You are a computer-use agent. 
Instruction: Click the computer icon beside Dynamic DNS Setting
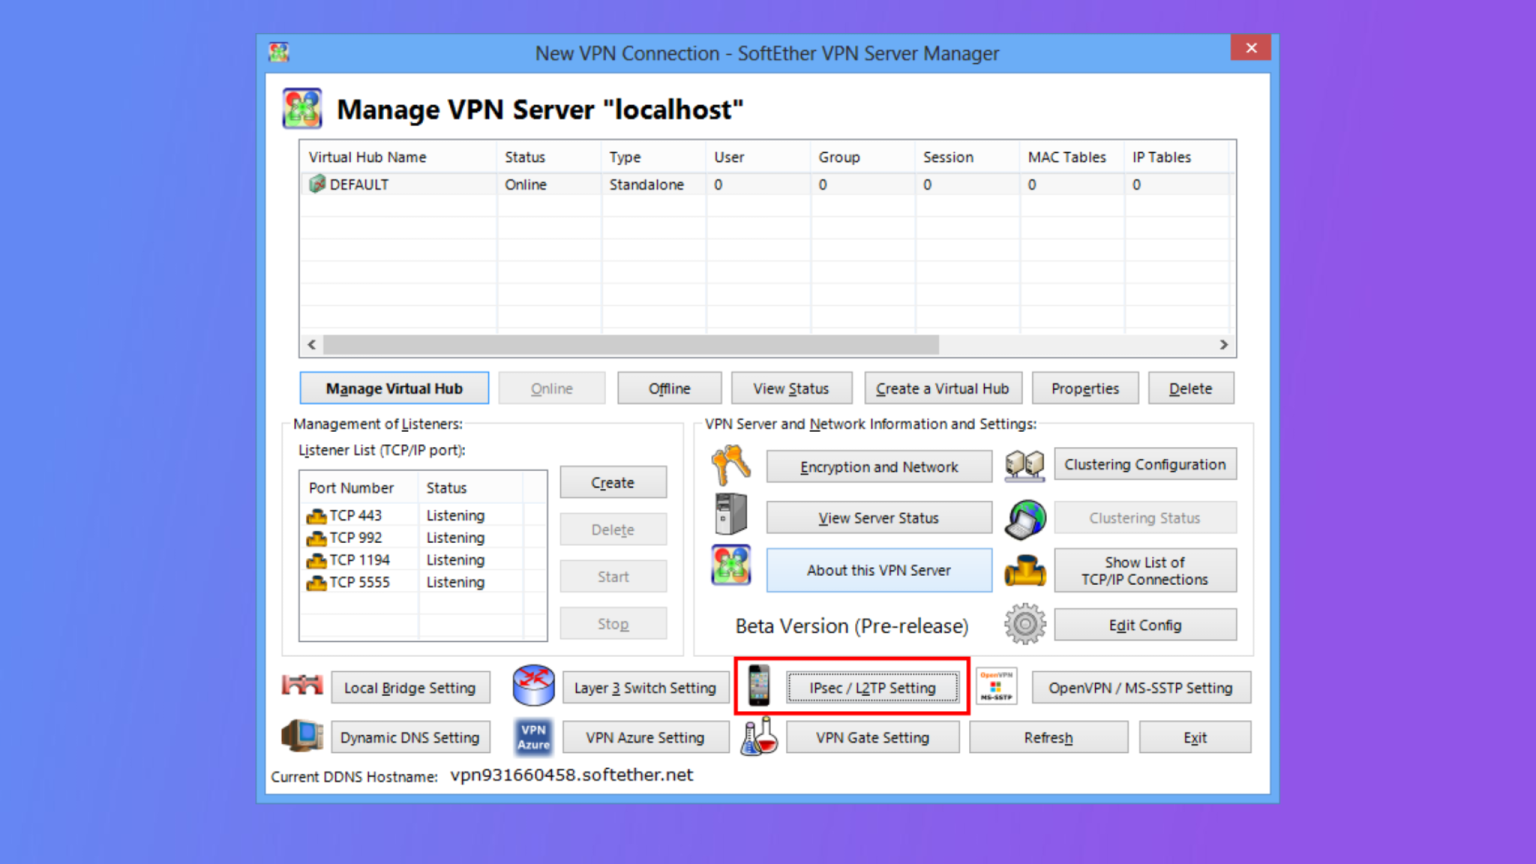[x=302, y=736]
